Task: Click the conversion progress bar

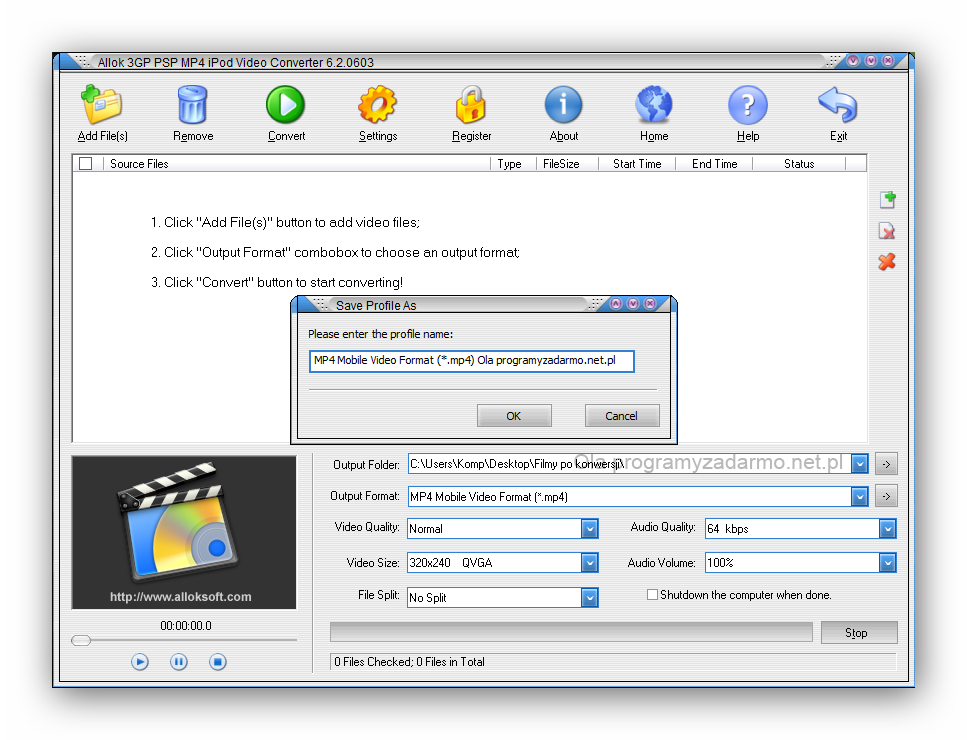Action: (571, 632)
